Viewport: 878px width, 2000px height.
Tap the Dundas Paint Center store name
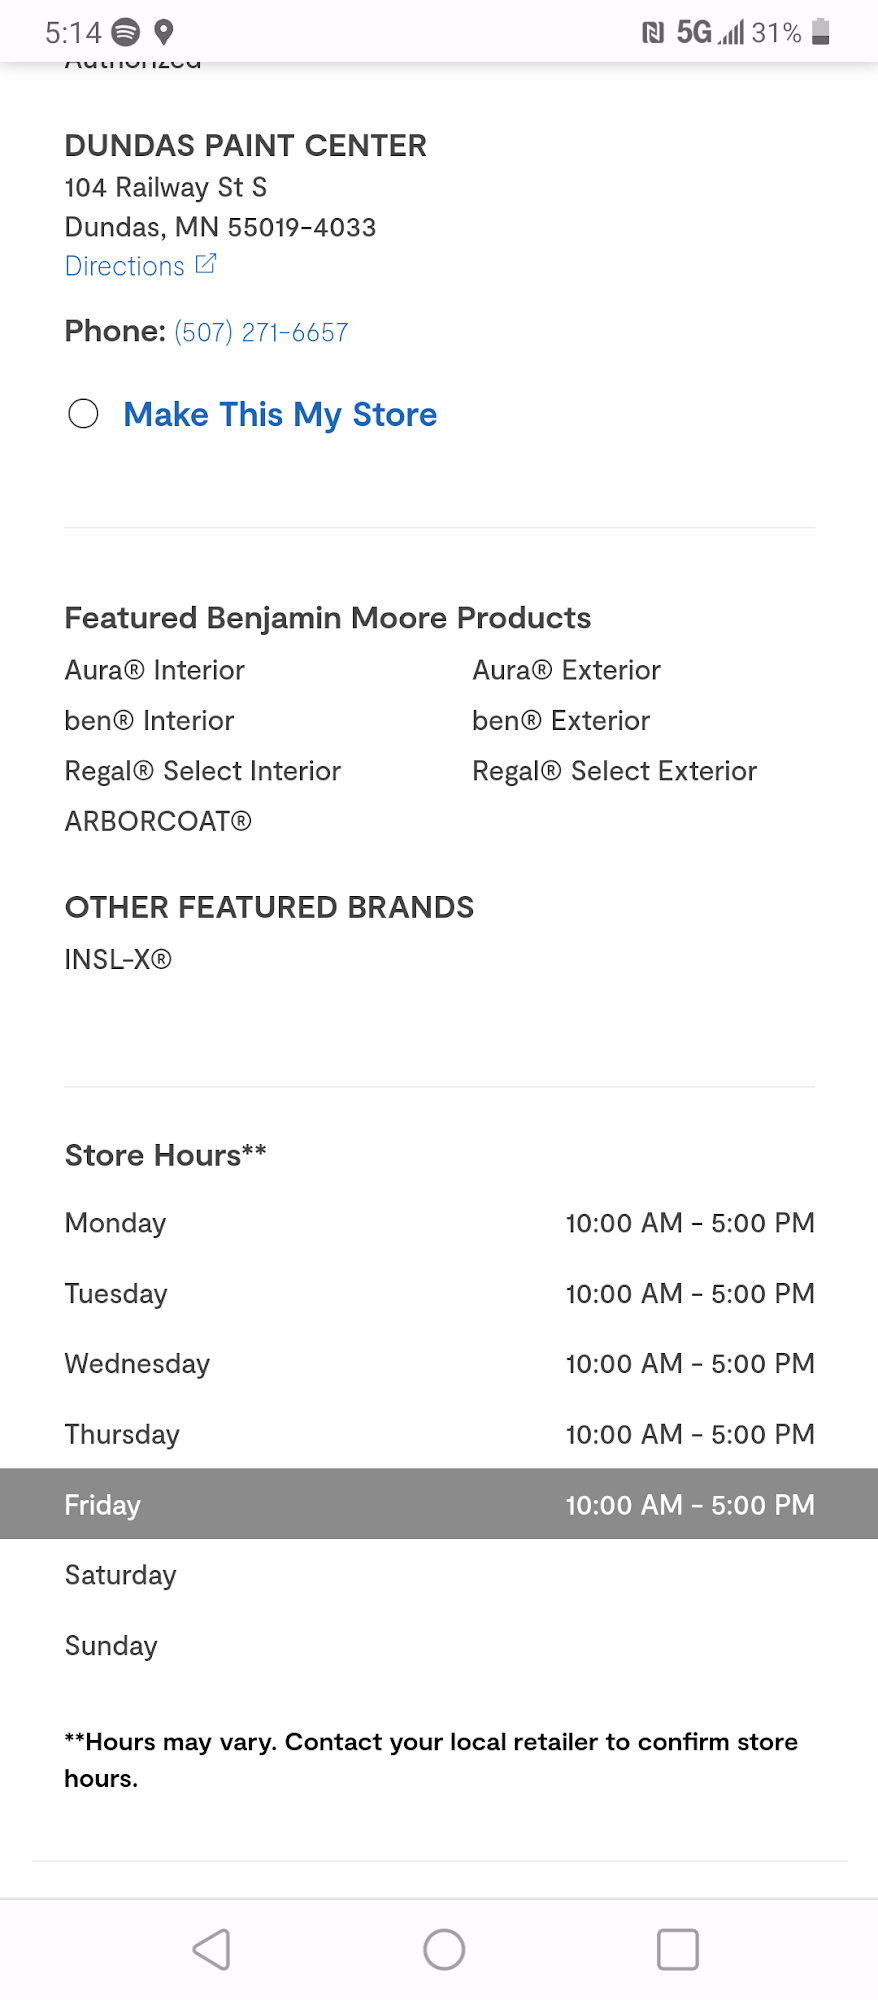(x=245, y=146)
